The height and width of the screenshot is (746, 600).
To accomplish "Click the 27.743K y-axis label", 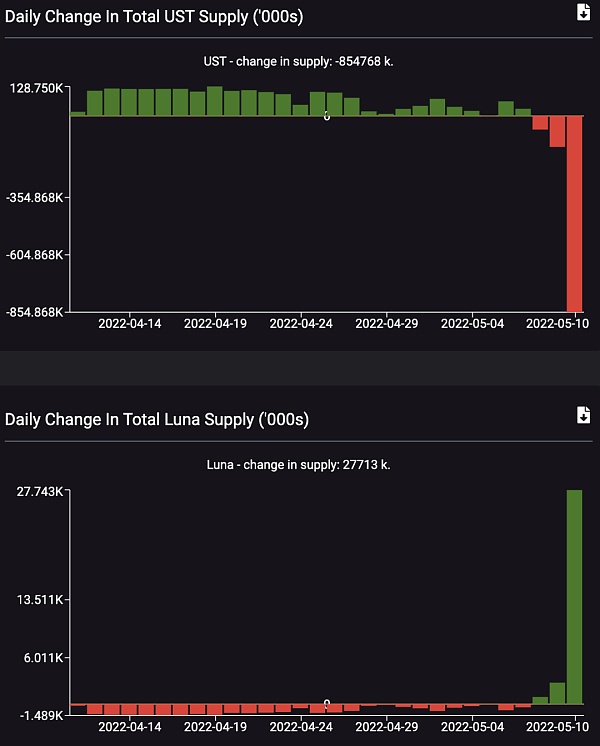I will (x=39, y=491).
